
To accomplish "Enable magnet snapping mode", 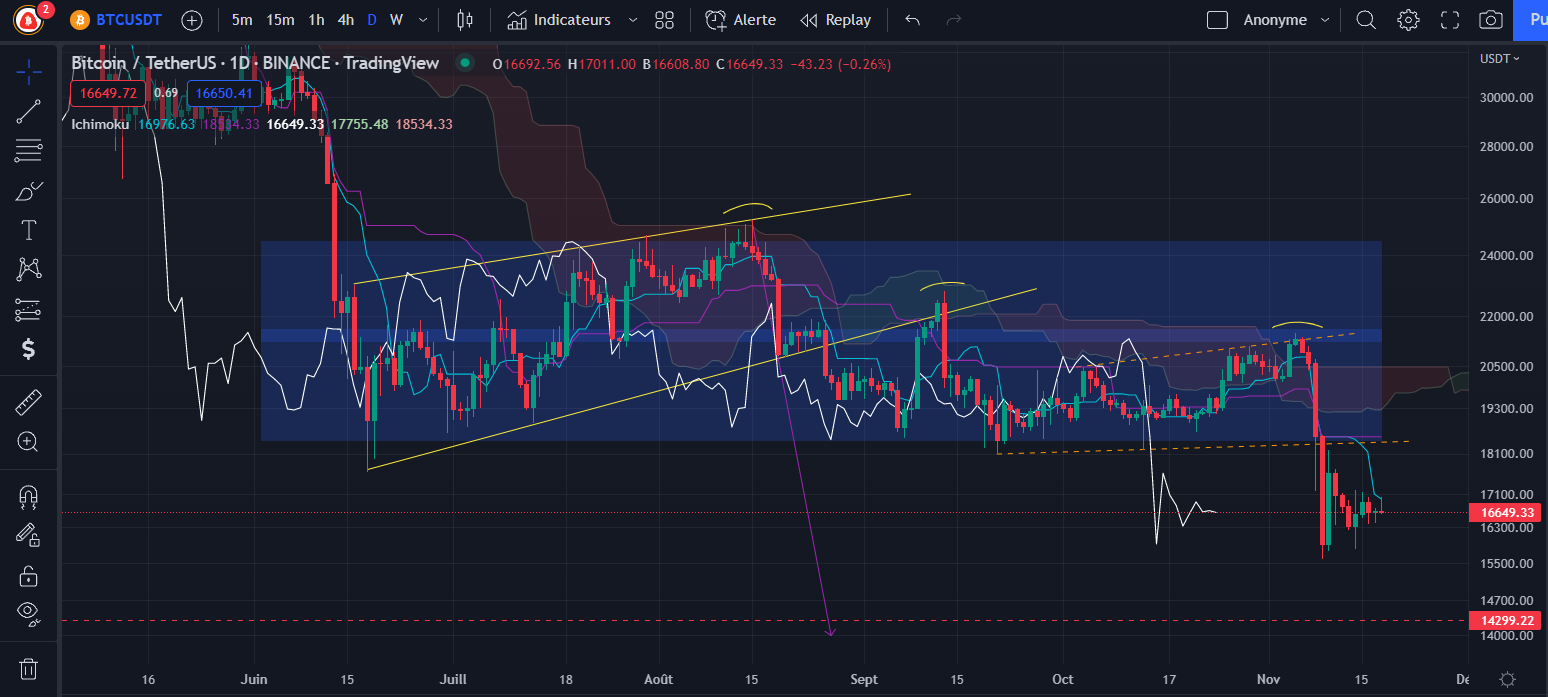I will [28, 497].
